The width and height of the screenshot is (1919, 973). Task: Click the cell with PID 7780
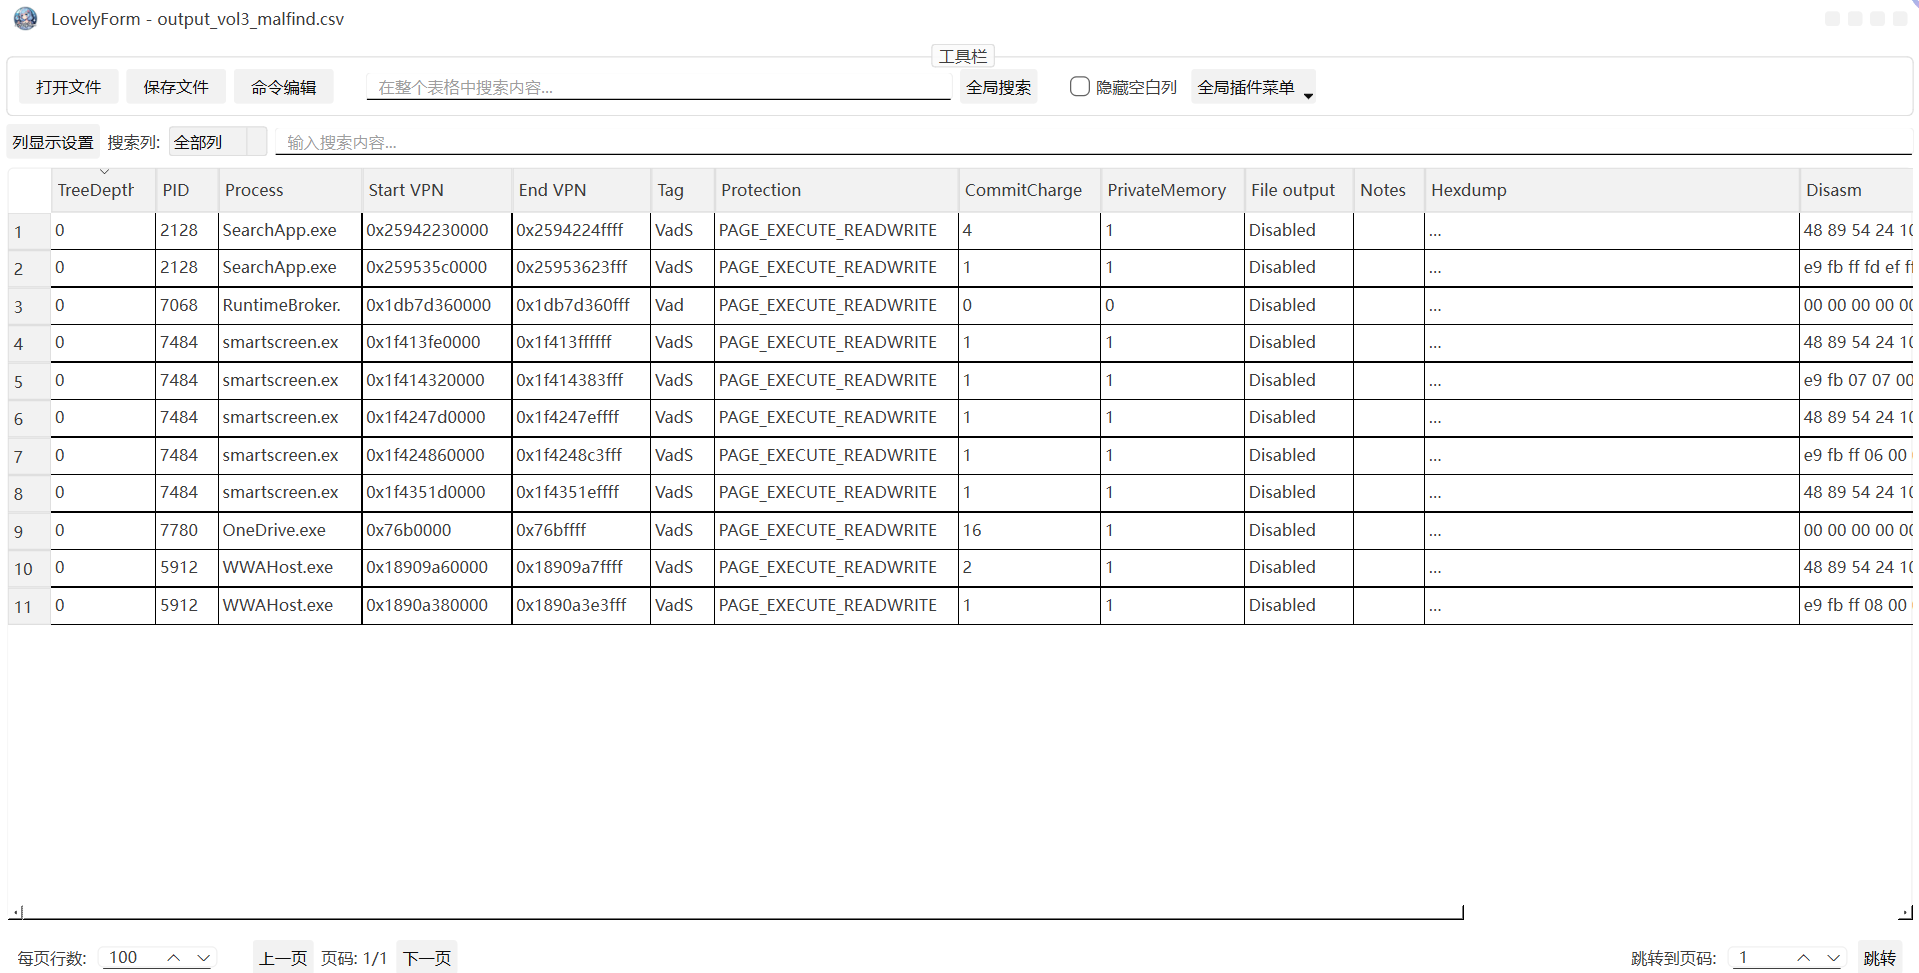[x=187, y=530]
